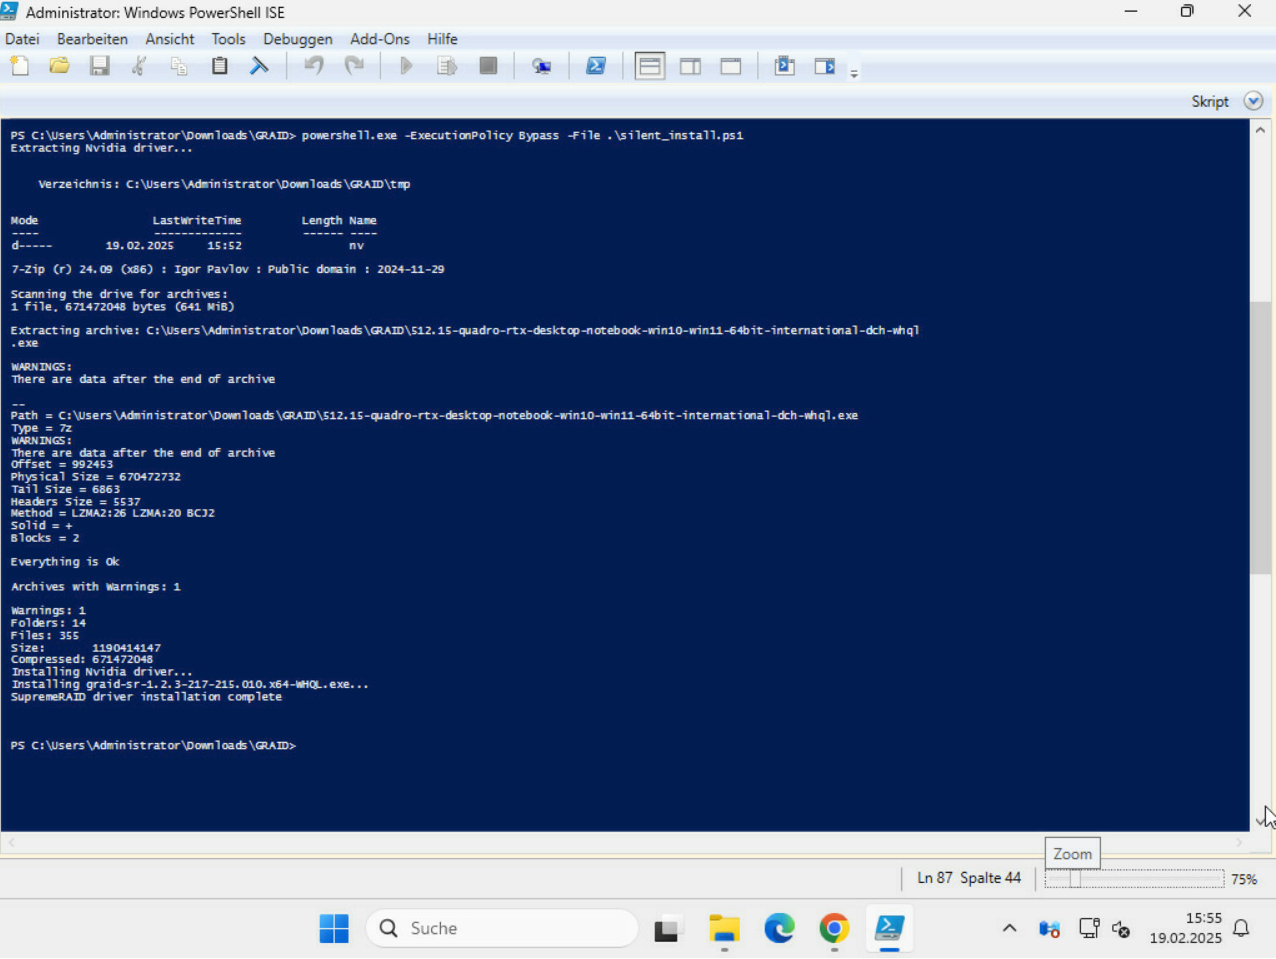Show the script pane maximized
The height and width of the screenshot is (959, 1276).
pos(731,66)
